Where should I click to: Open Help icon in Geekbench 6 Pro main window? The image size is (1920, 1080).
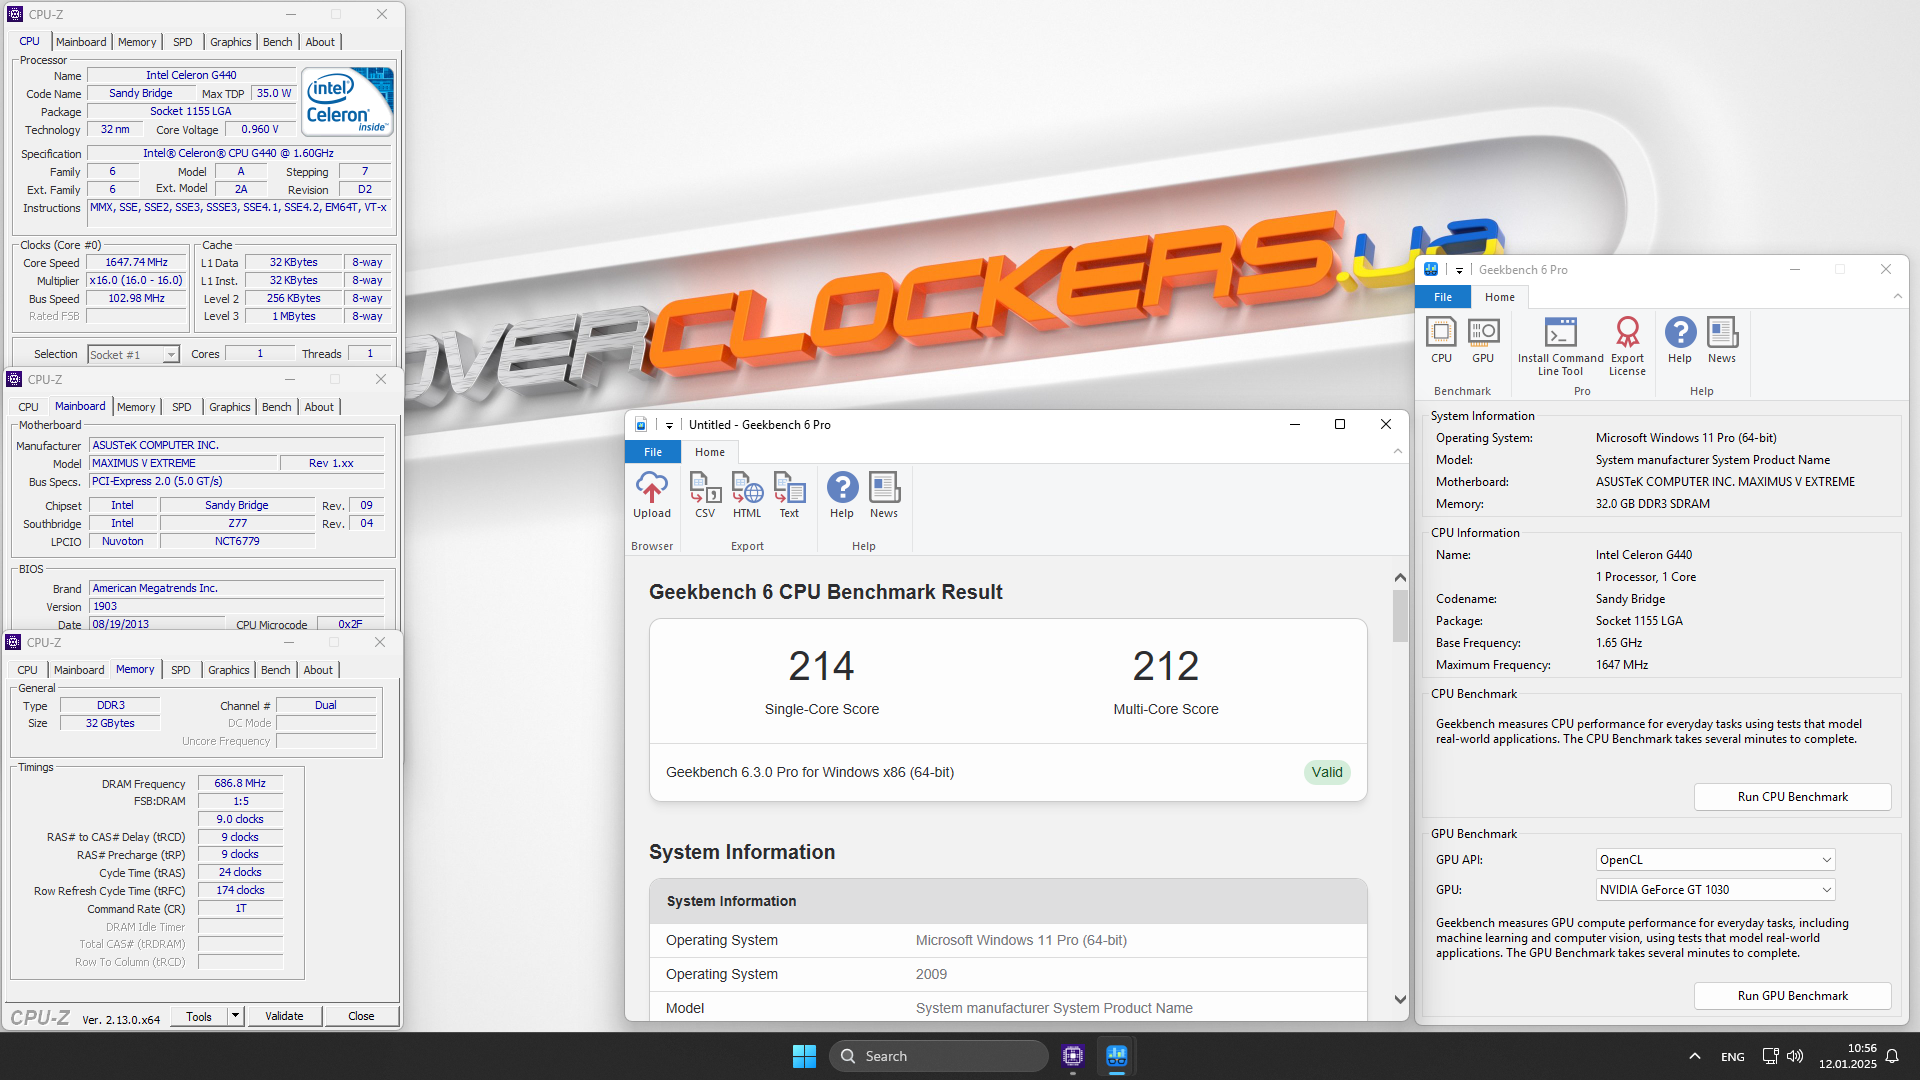[1680, 340]
